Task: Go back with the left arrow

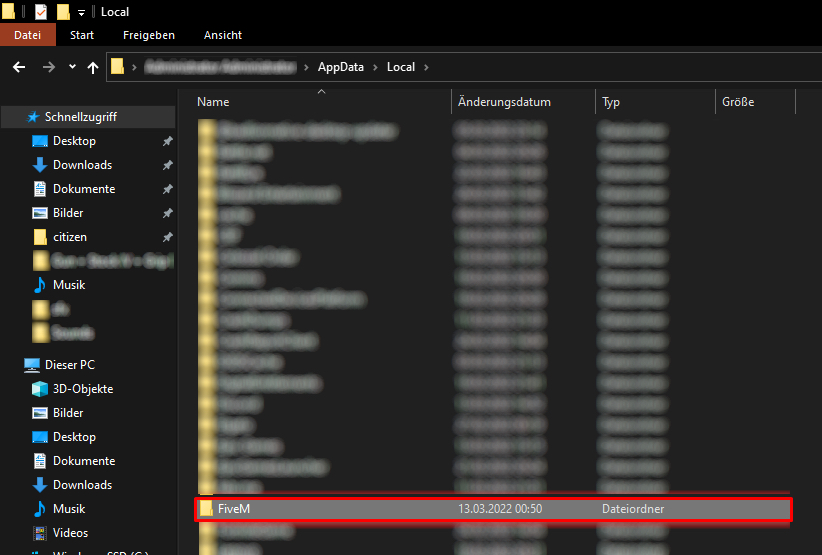Action: point(19,67)
